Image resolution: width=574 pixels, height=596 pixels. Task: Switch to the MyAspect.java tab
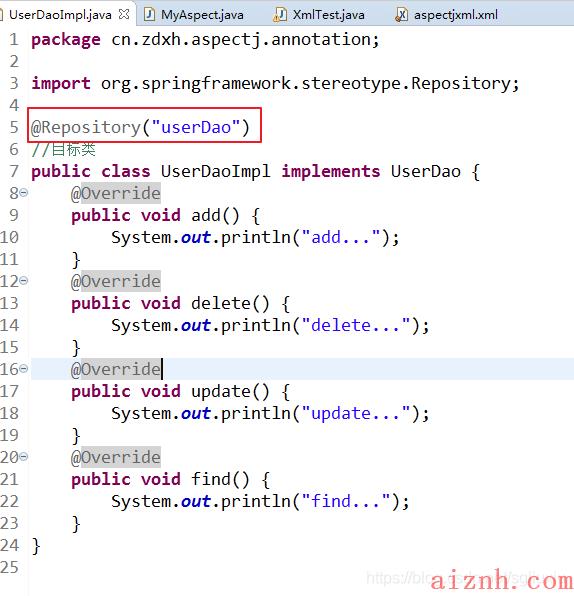202,15
